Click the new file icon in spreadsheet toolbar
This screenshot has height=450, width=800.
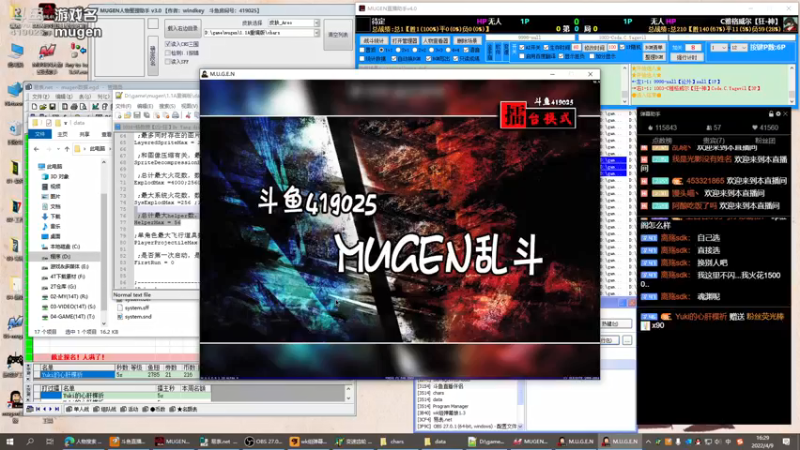coord(34,107)
